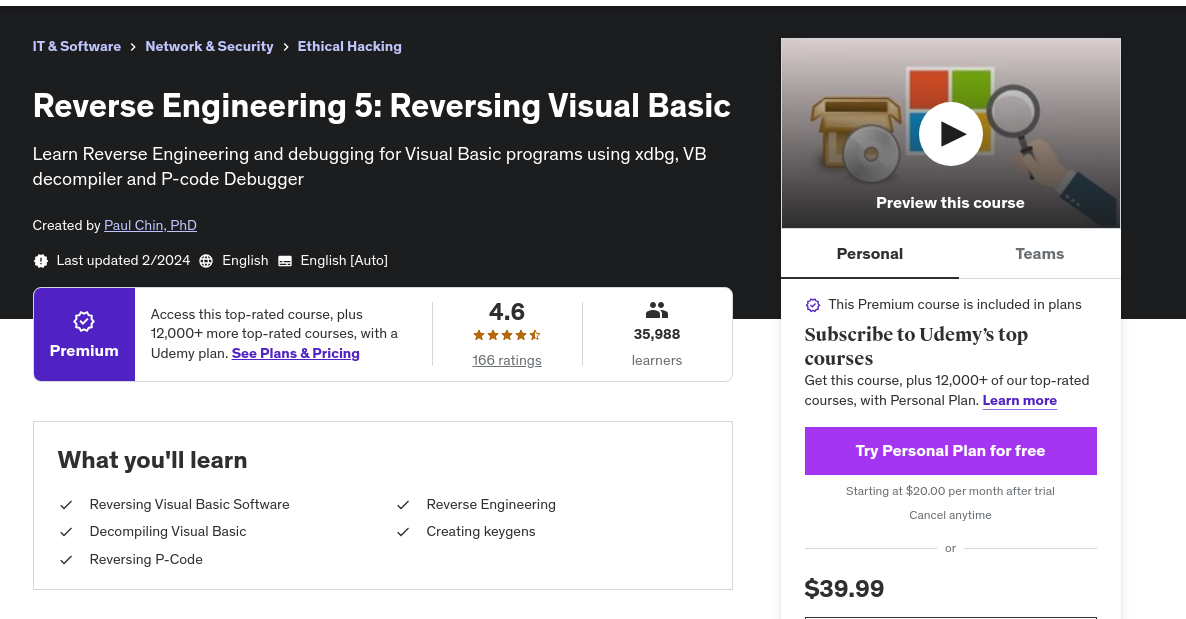
Task: Click checkmark beside Decompiling Visual Basic
Action: click(66, 532)
